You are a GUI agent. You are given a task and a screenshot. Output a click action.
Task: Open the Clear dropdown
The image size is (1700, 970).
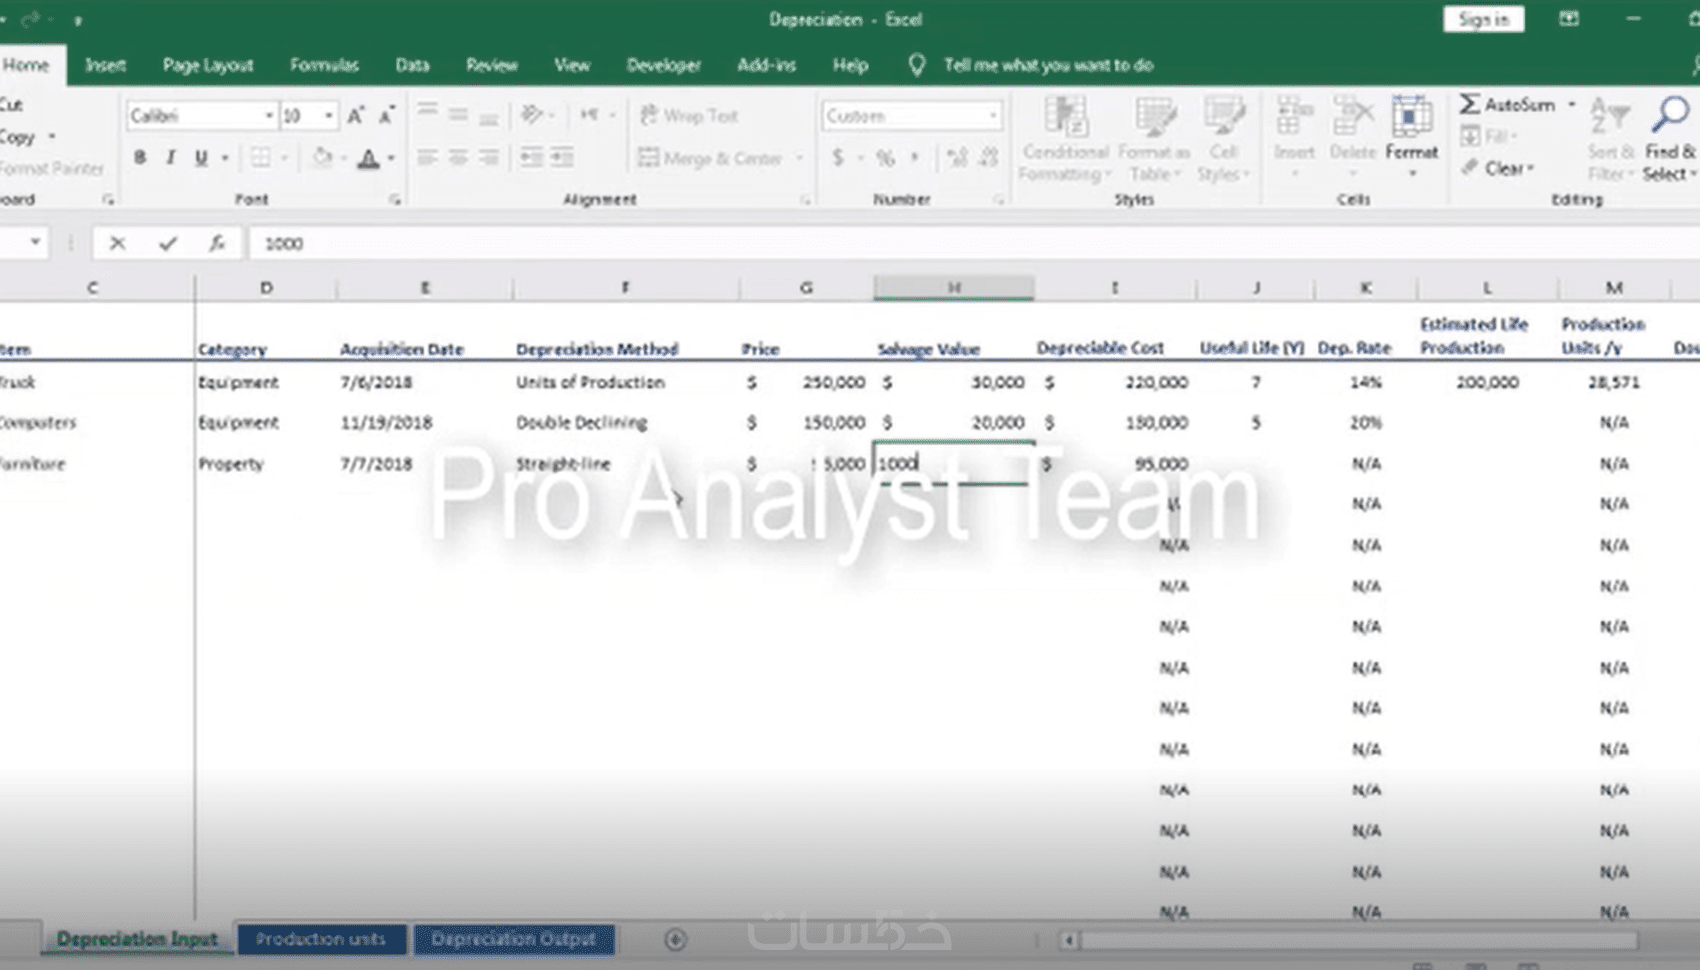tap(1497, 168)
